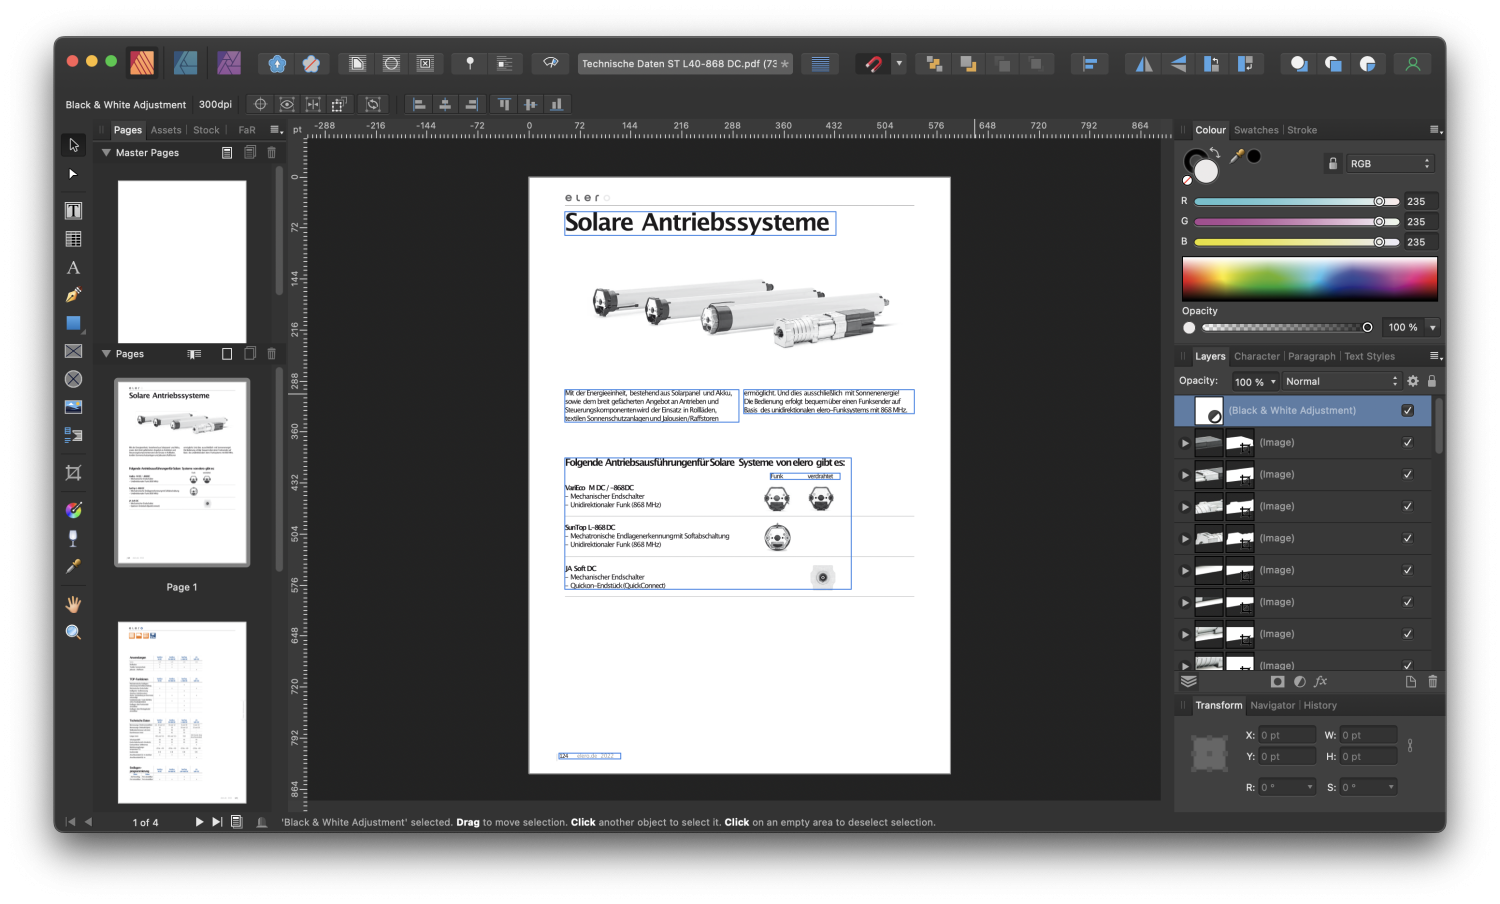
Task: Select the Colour Picker tool
Action: pos(72,566)
